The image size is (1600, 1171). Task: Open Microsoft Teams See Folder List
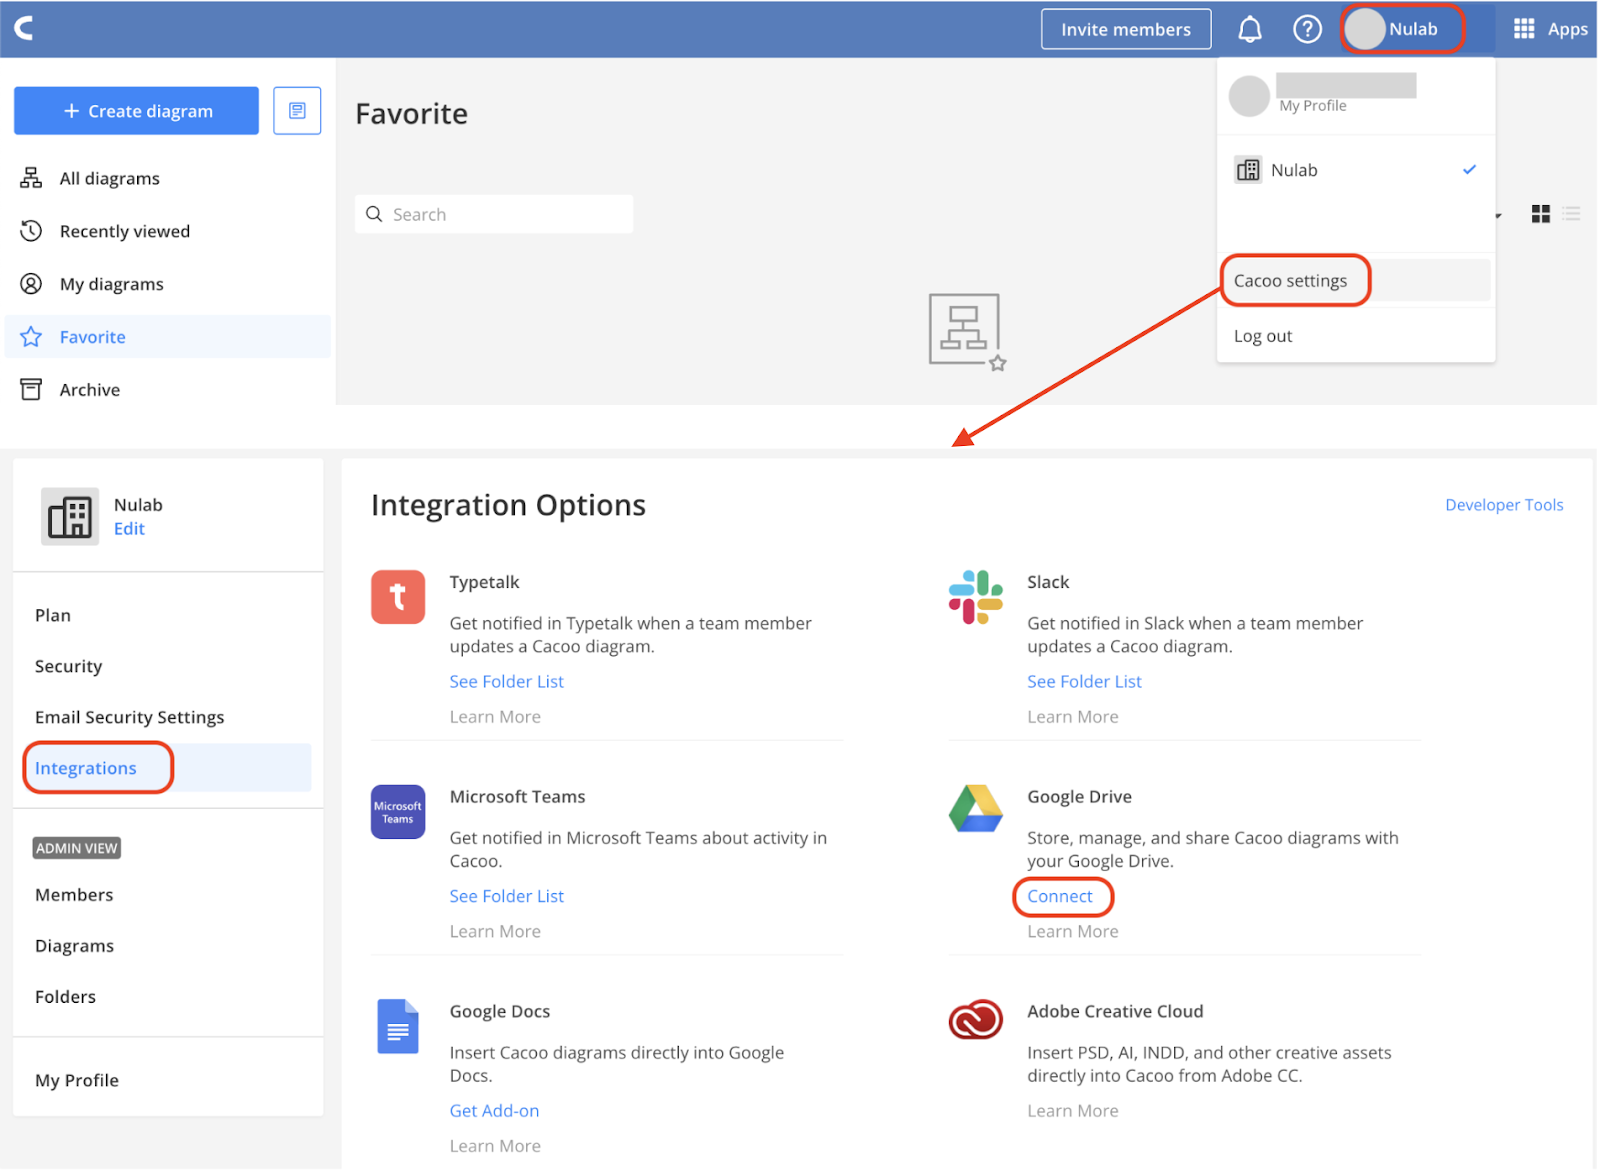pos(507,896)
